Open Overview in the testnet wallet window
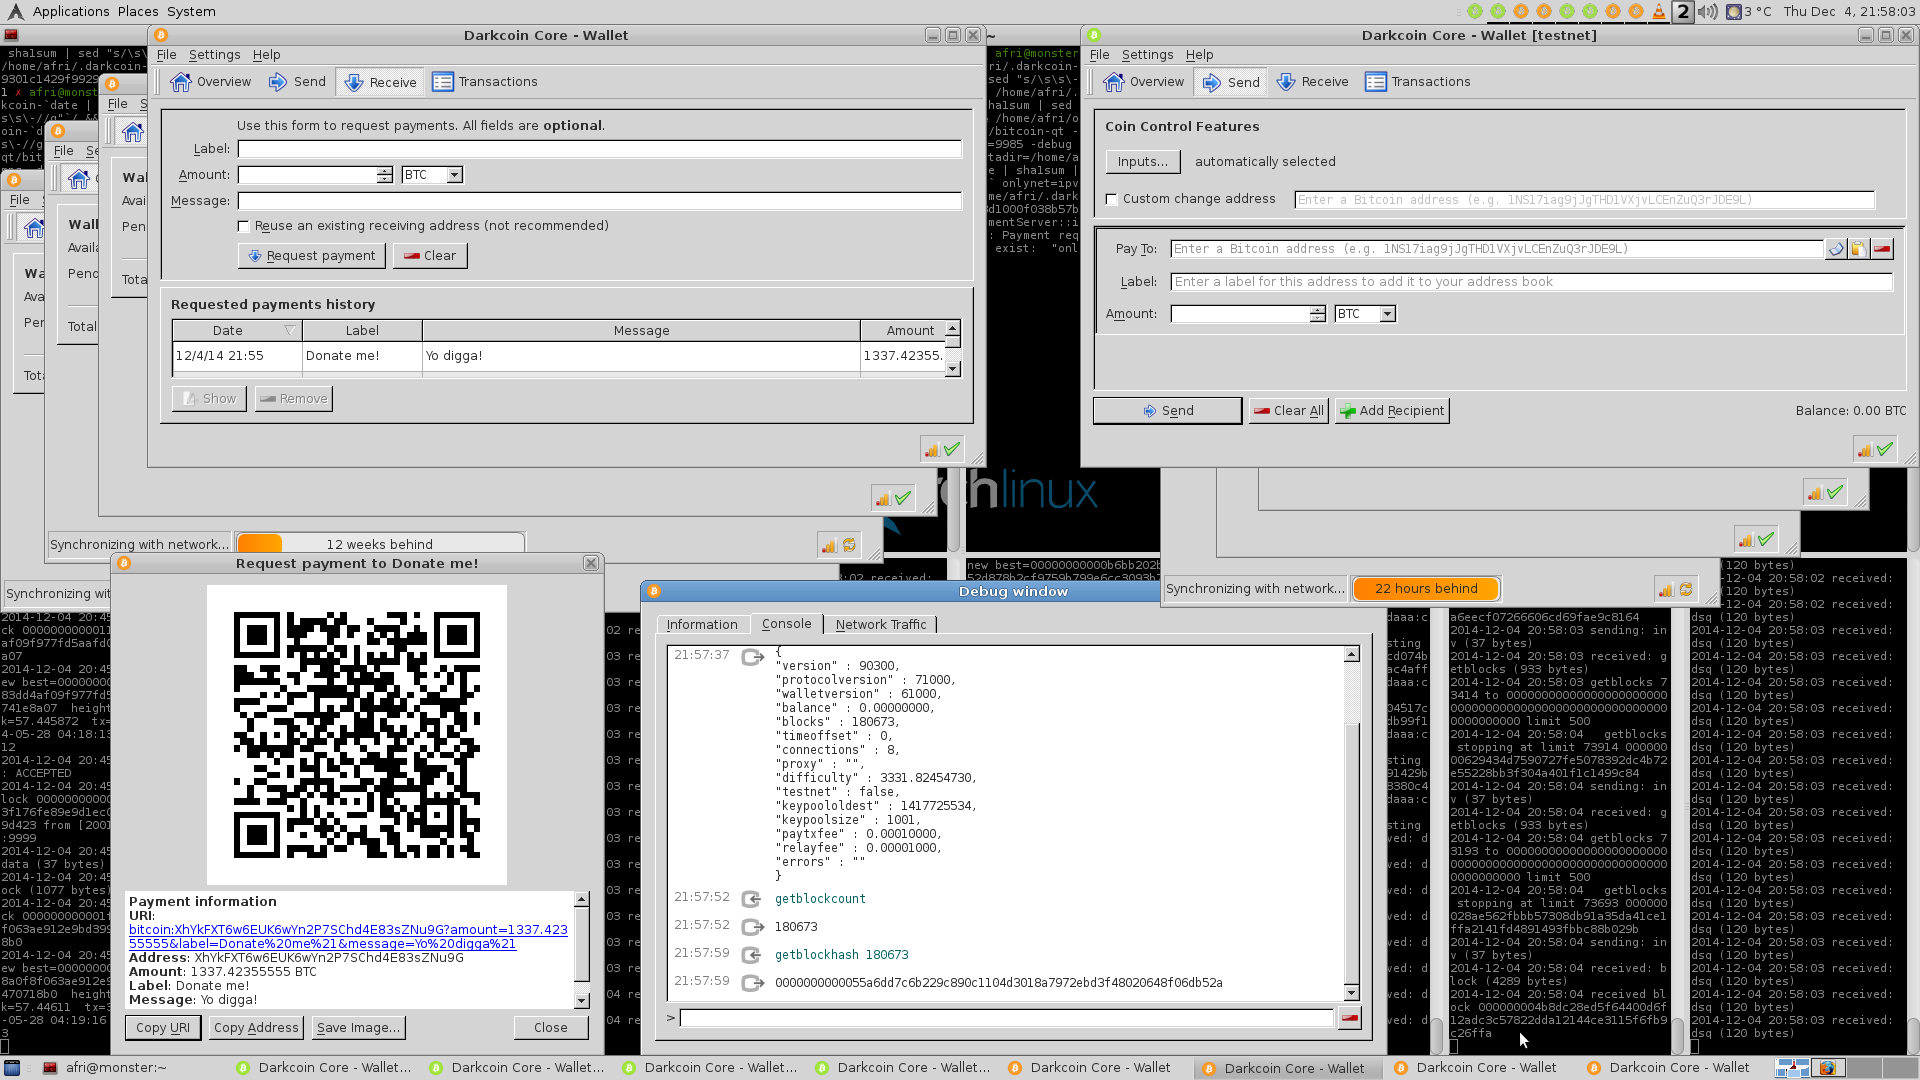The image size is (1920, 1080). tap(1144, 82)
